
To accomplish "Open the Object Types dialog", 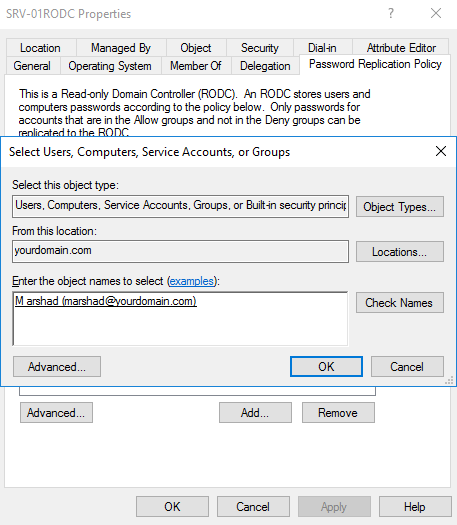I will tap(400, 207).
